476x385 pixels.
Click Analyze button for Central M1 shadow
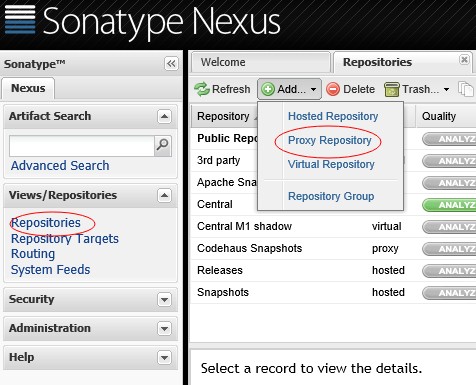coord(449,227)
